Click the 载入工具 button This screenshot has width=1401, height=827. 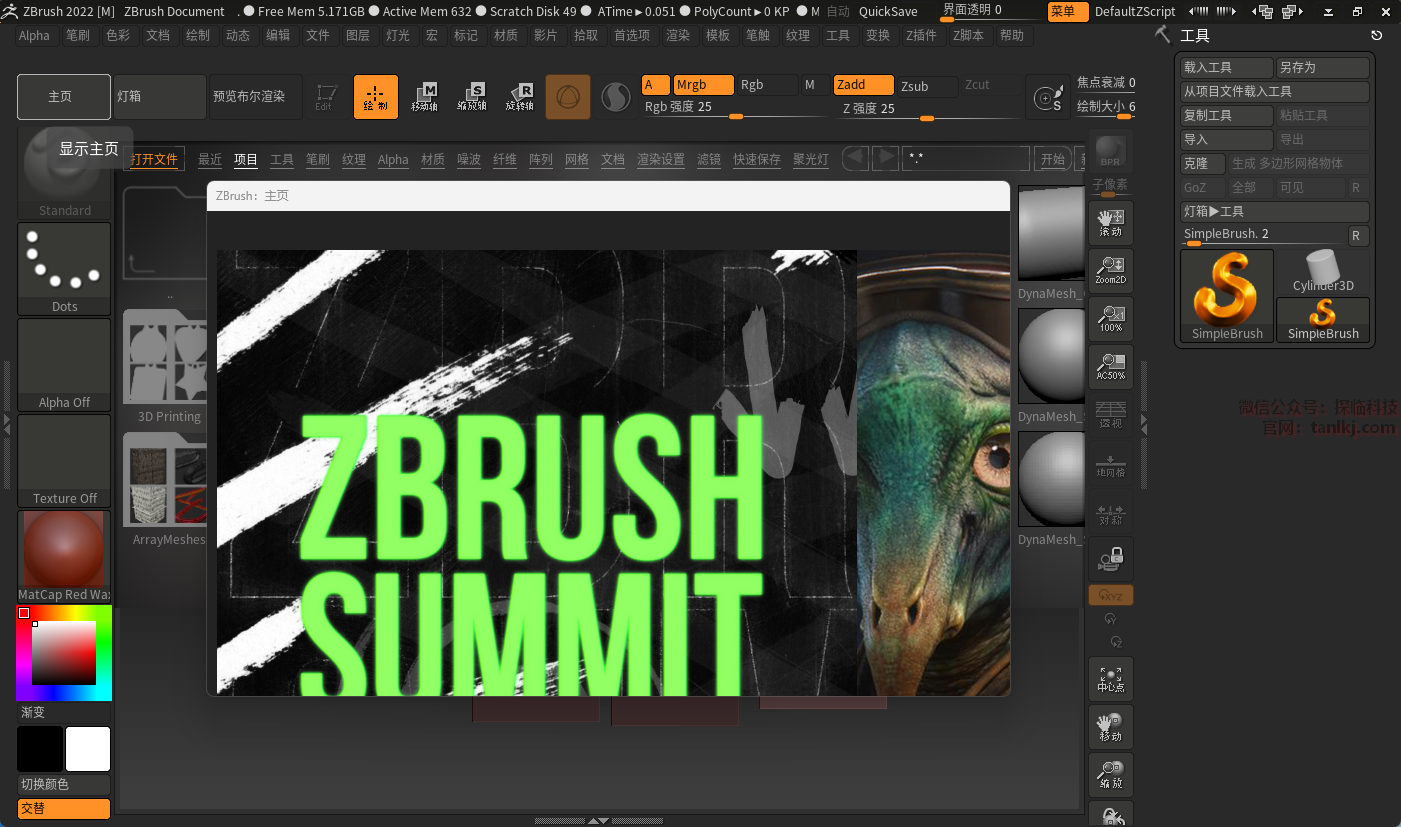[x=1226, y=67]
